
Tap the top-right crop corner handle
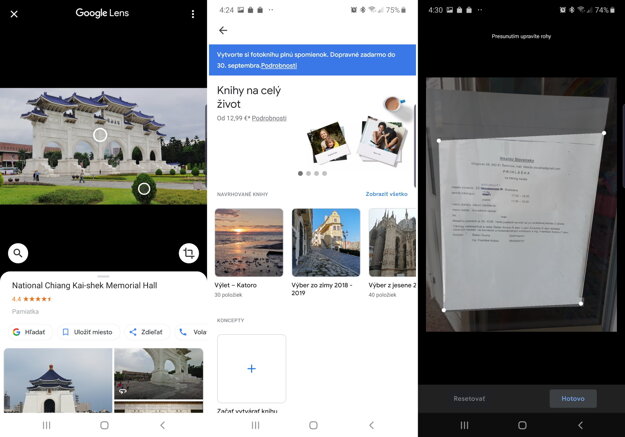pos(604,133)
